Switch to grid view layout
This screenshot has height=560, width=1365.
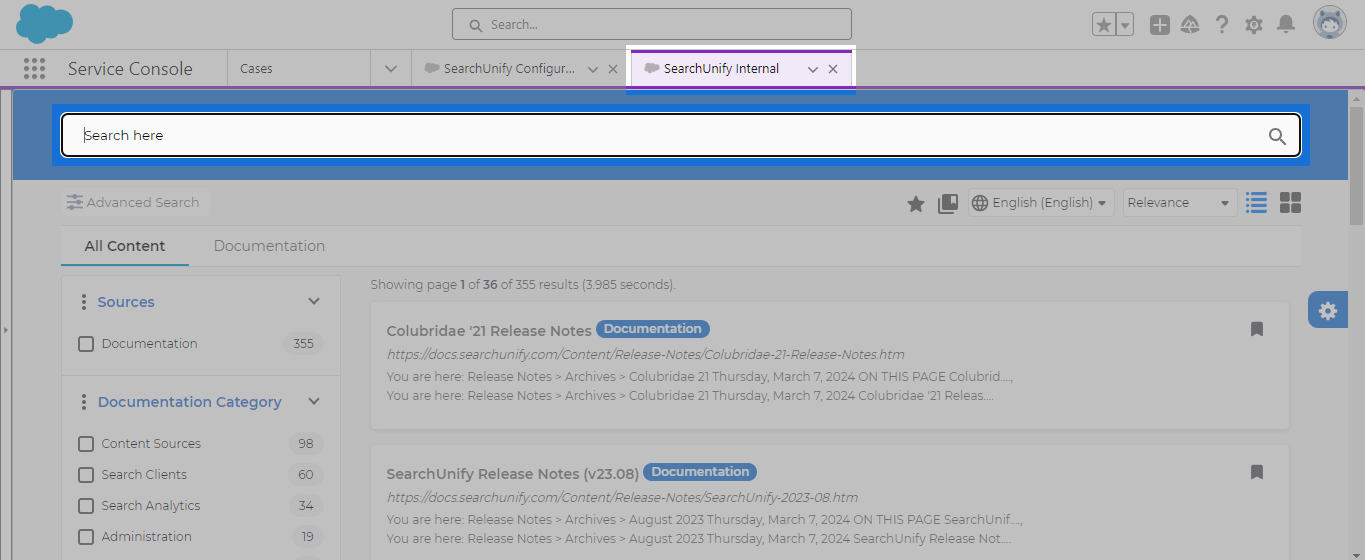[1290, 203]
